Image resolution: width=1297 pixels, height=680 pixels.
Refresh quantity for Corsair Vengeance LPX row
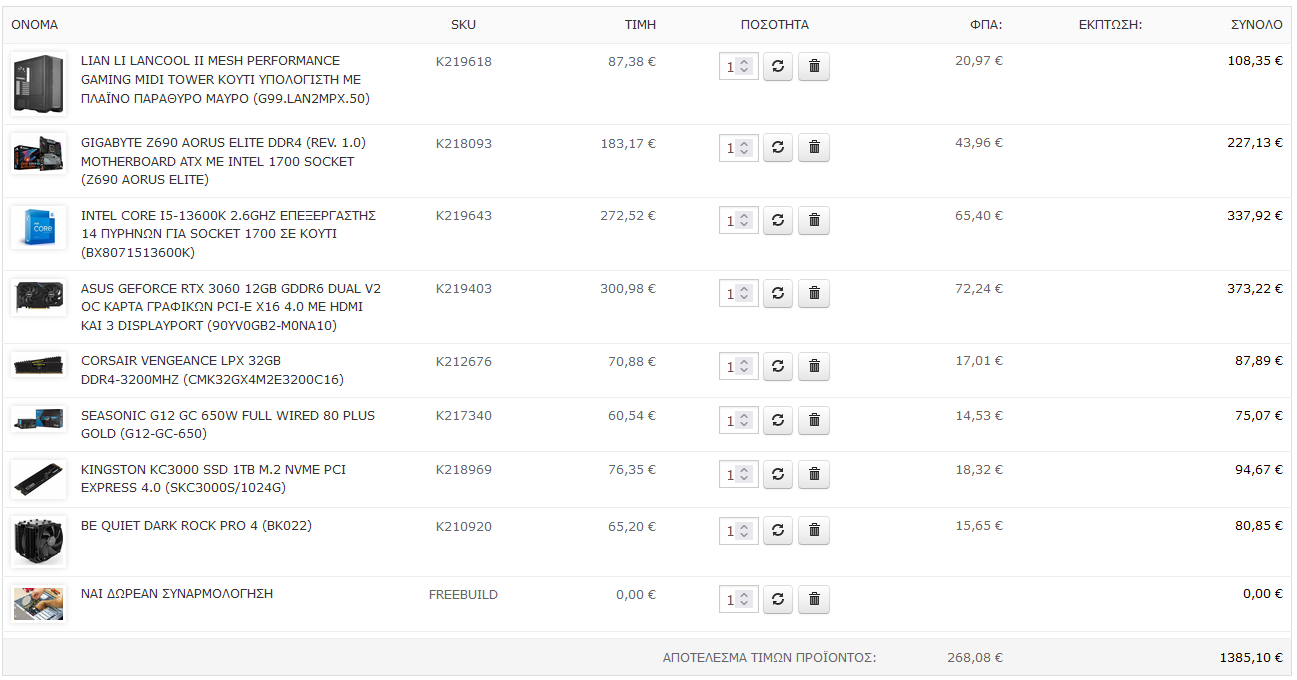778,367
